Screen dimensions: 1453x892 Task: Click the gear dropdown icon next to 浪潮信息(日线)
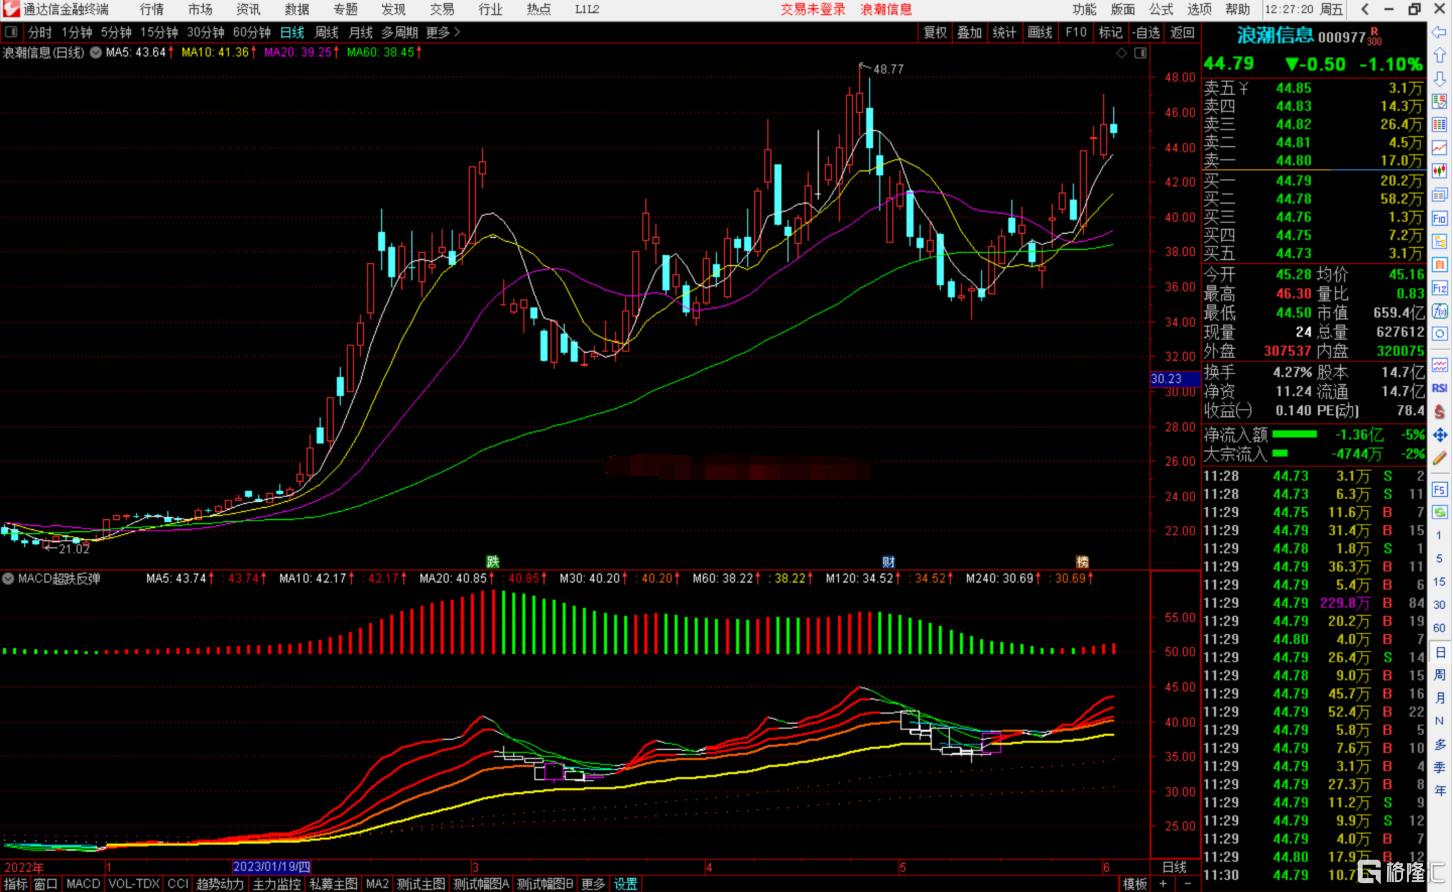point(95,52)
